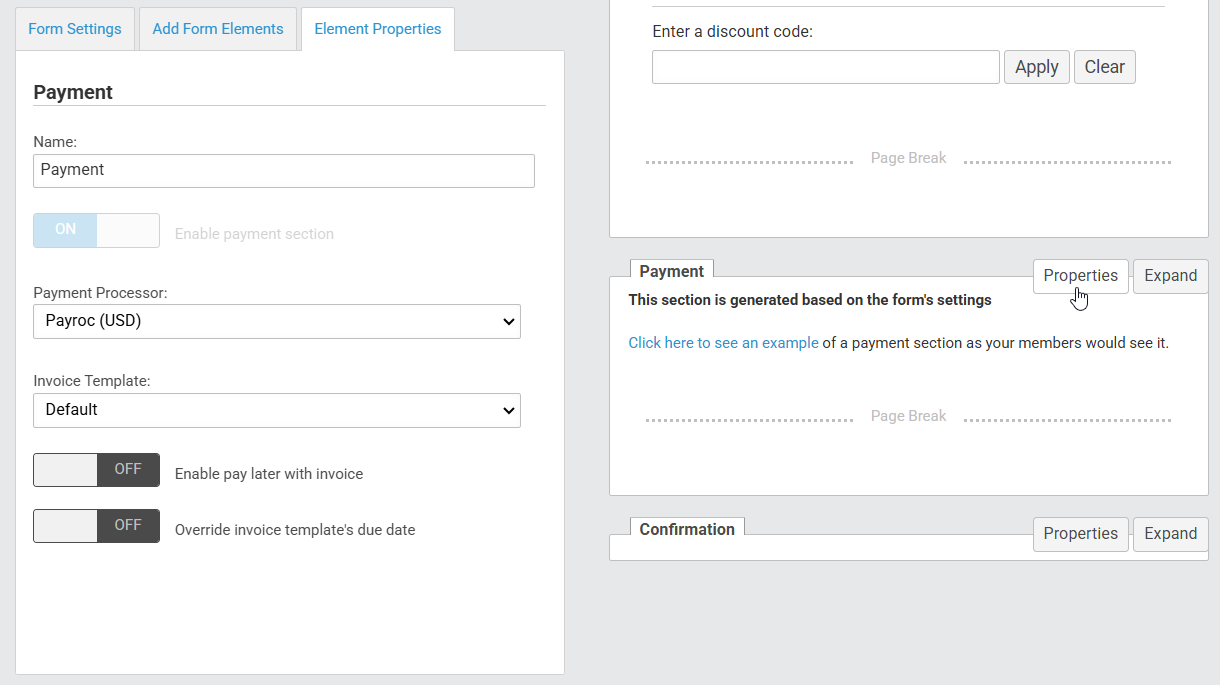Open Properties for the Confirmation section
This screenshot has width=1220, height=685.
click(1080, 534)
